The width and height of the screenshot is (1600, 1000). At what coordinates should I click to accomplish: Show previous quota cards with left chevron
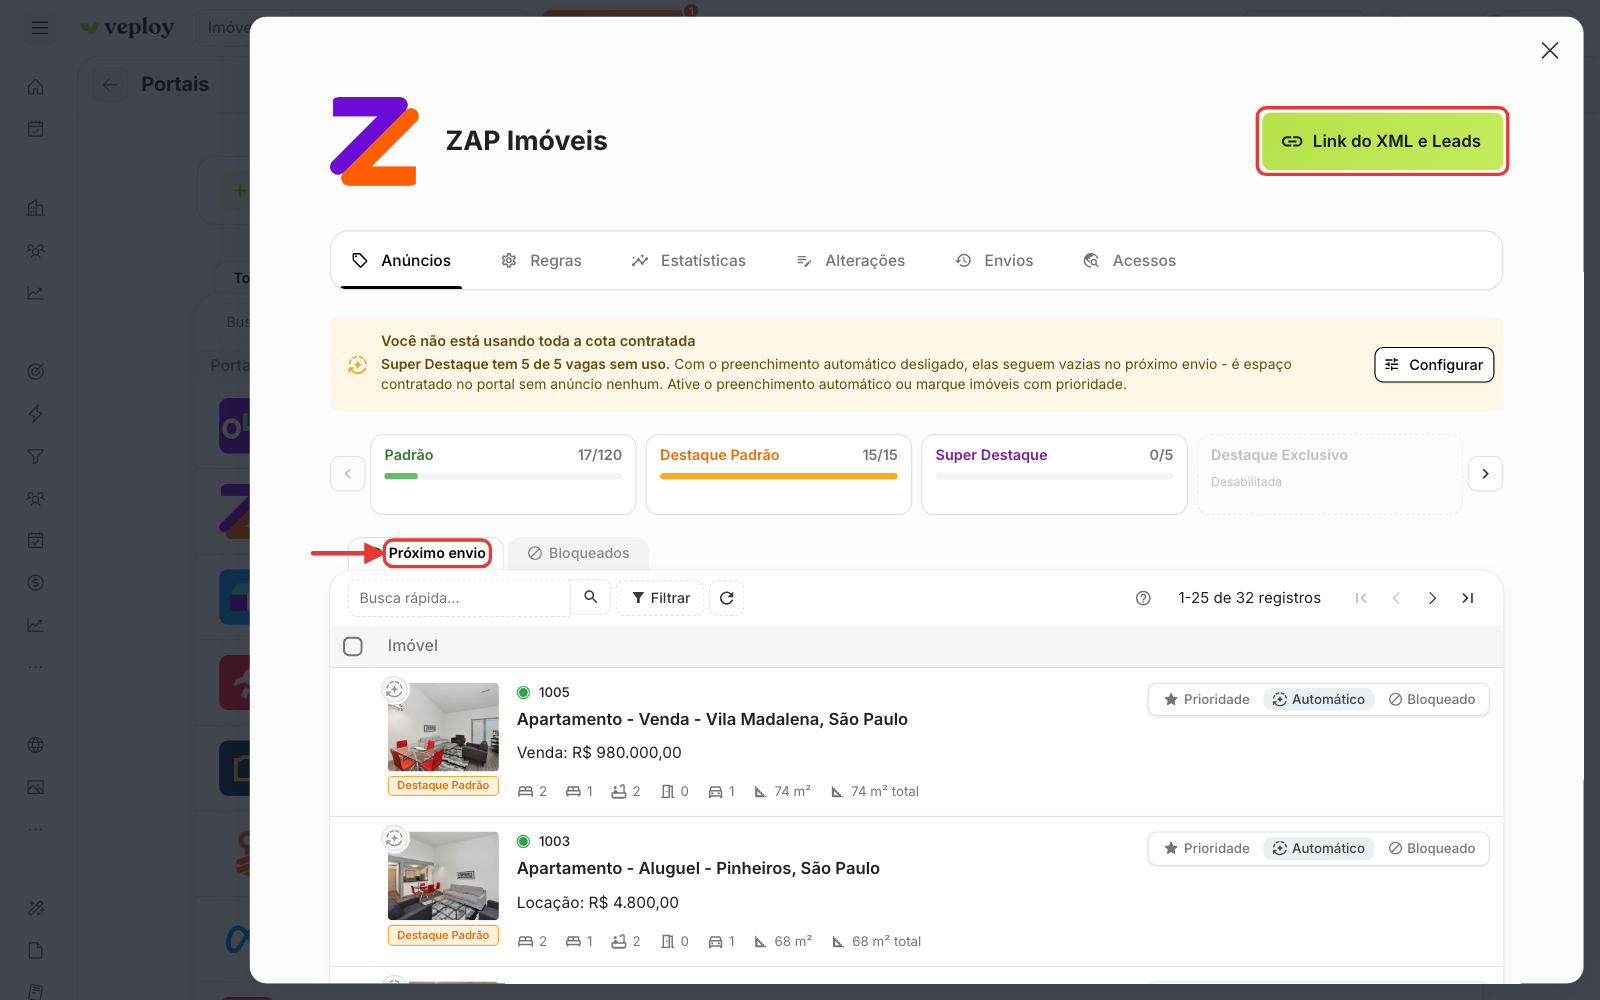coord(348,474)
